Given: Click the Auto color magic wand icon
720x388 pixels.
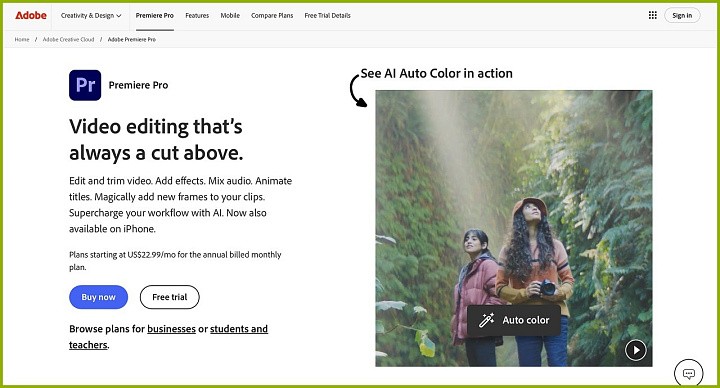Looking at the screenshot, I should (x=486, y=320).
